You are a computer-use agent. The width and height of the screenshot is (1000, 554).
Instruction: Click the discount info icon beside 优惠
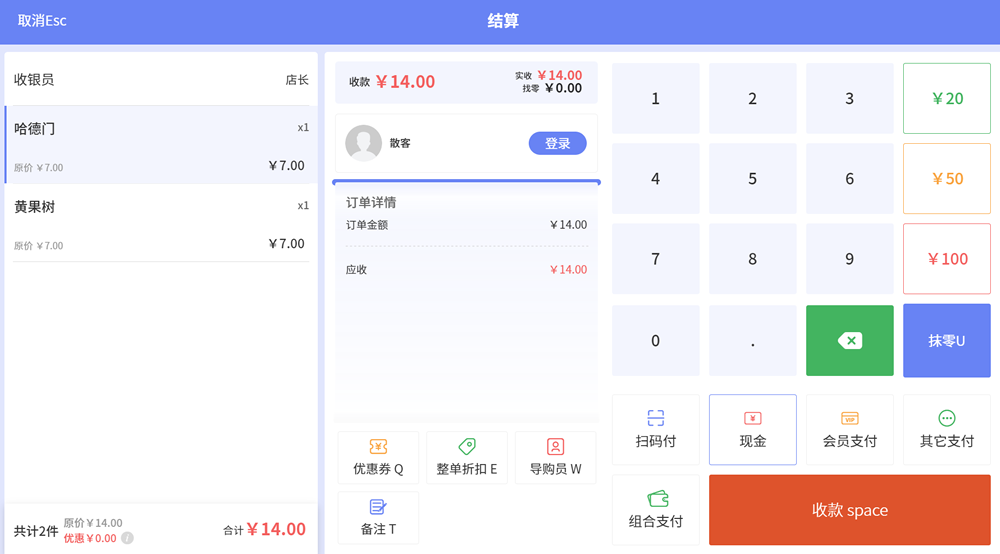pos(127,538)
